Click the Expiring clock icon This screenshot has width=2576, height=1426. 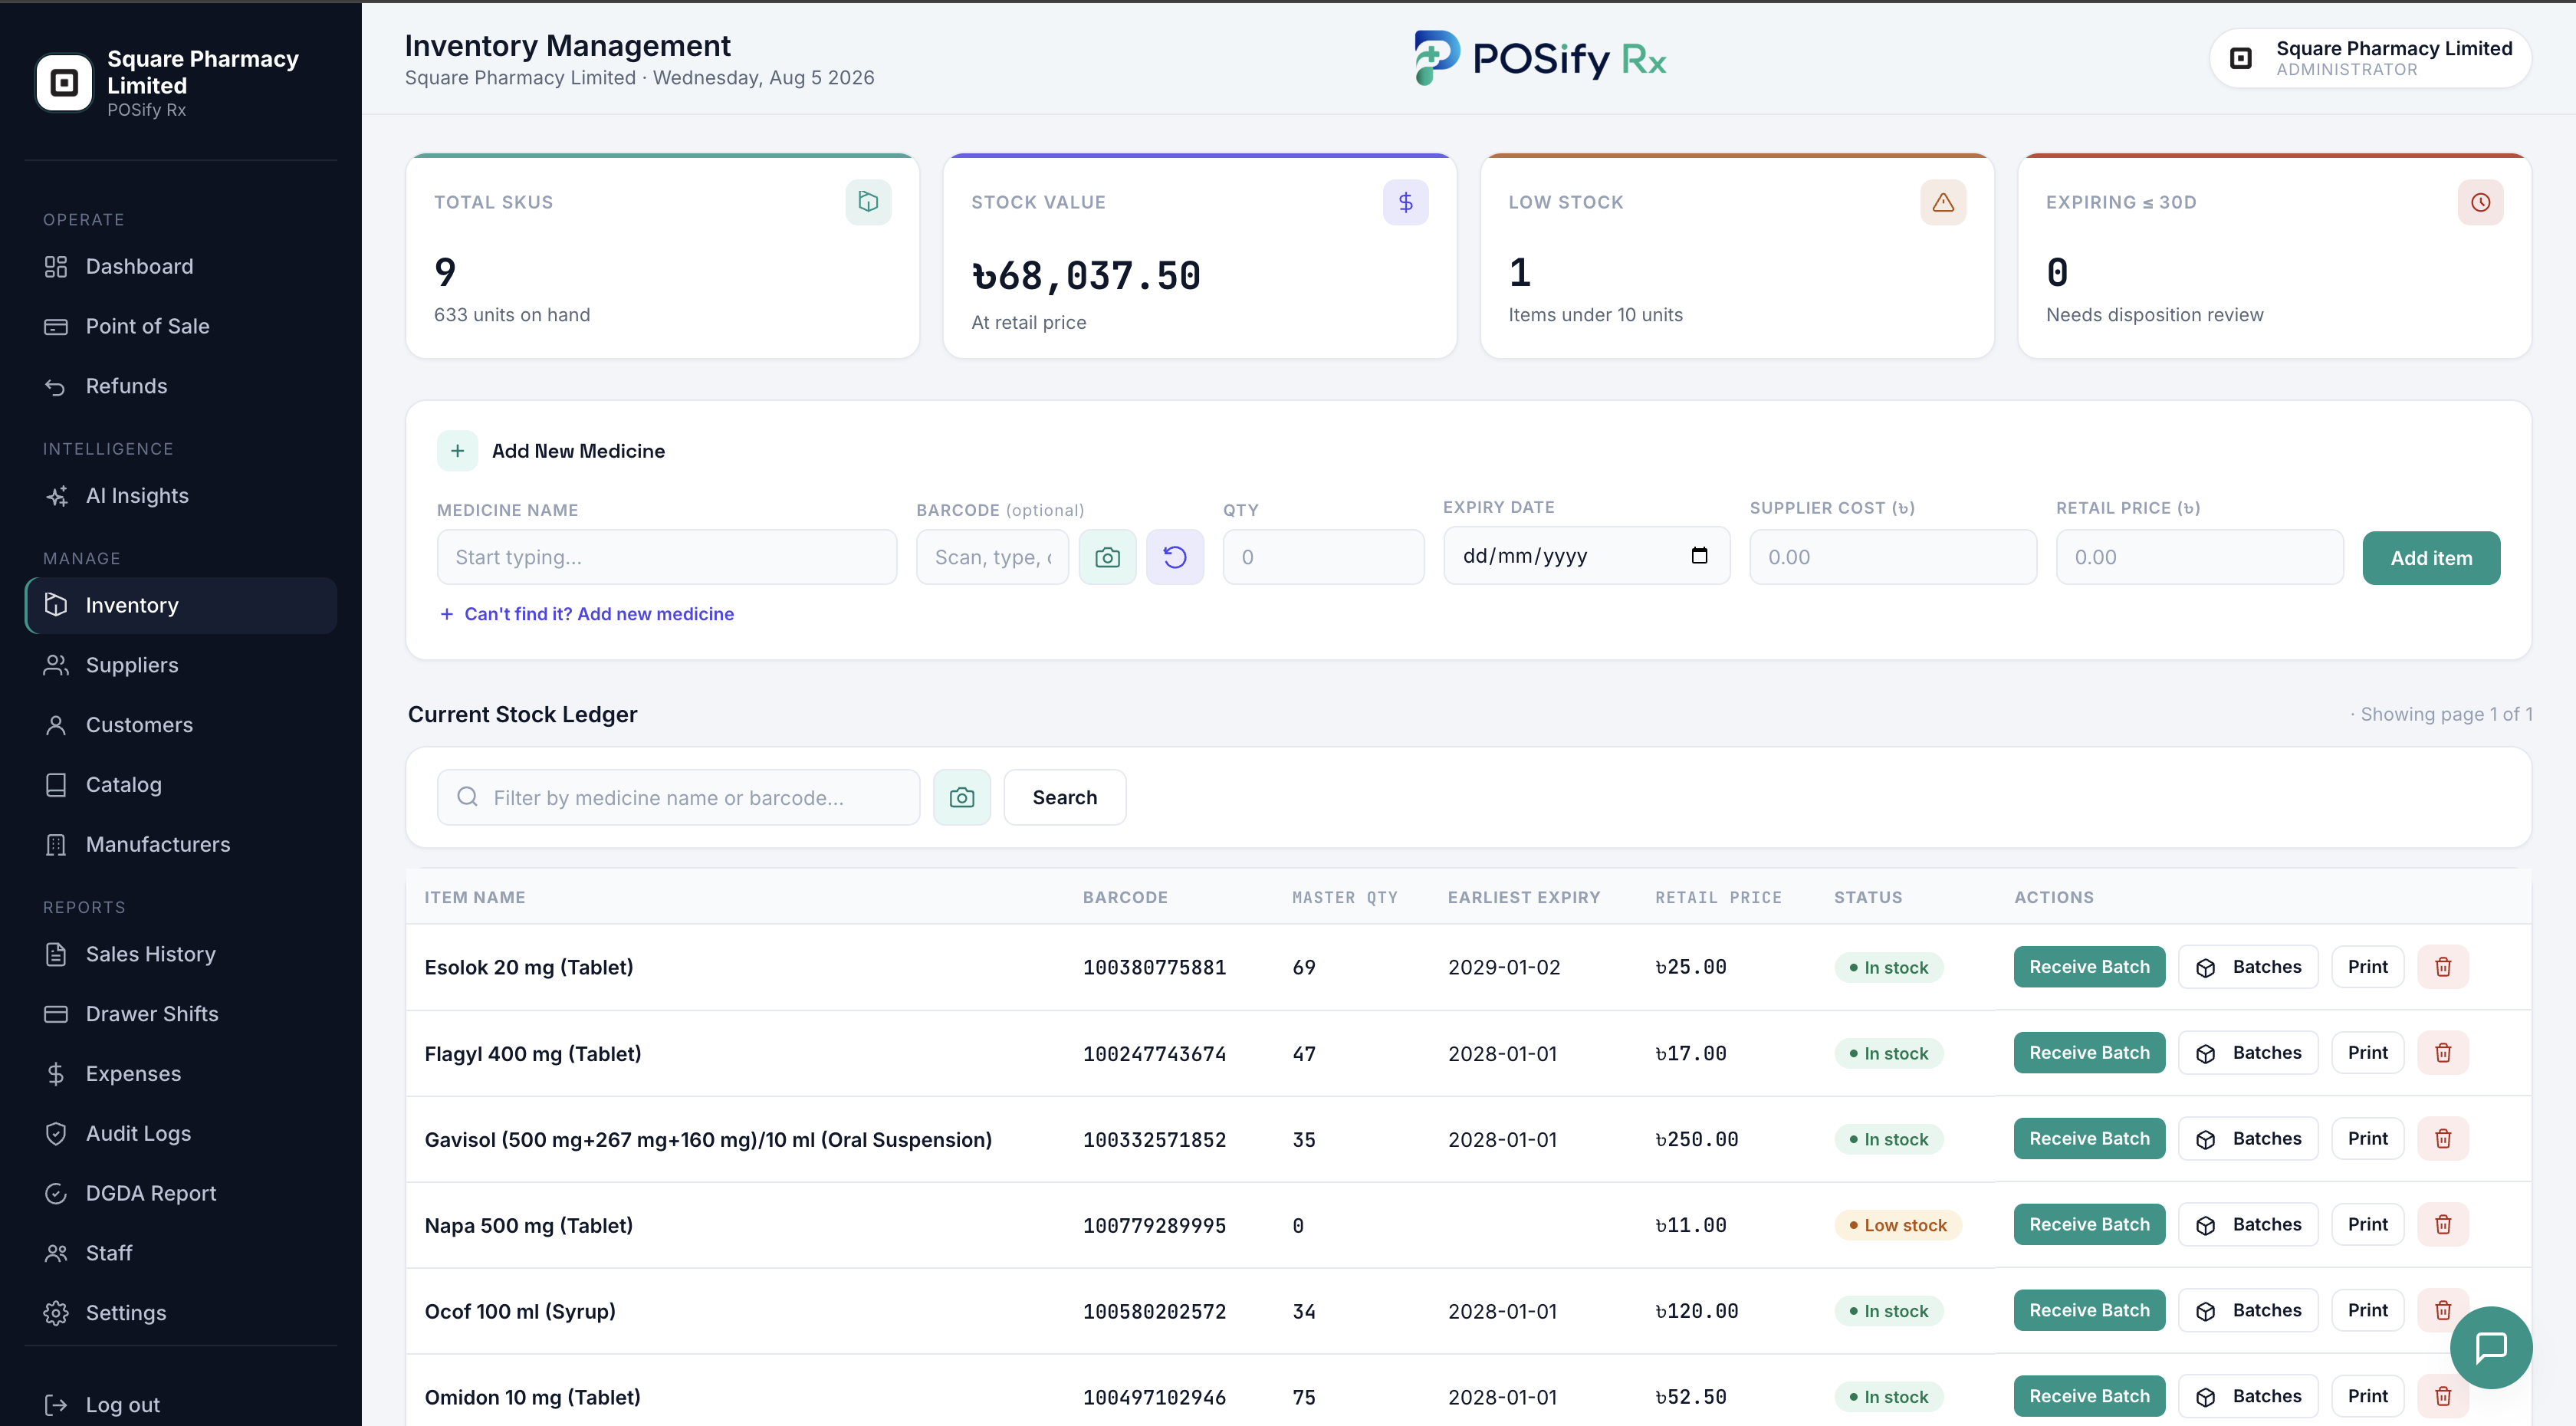tap(2480, 202)
